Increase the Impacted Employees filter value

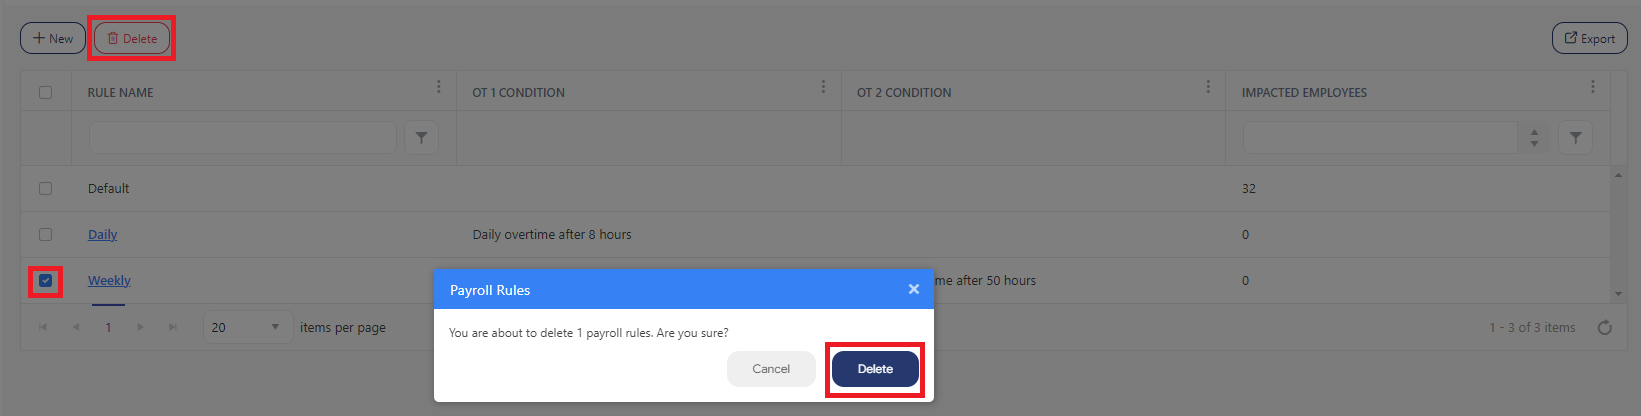[x=1534, y=132]
